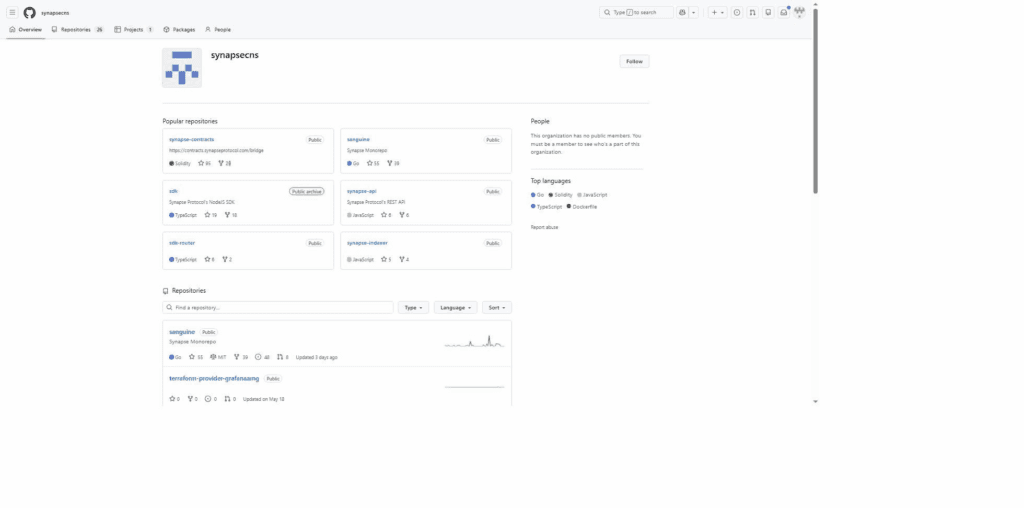Open the synapse-api repository

pyautogui.click(x=361, y=191)
